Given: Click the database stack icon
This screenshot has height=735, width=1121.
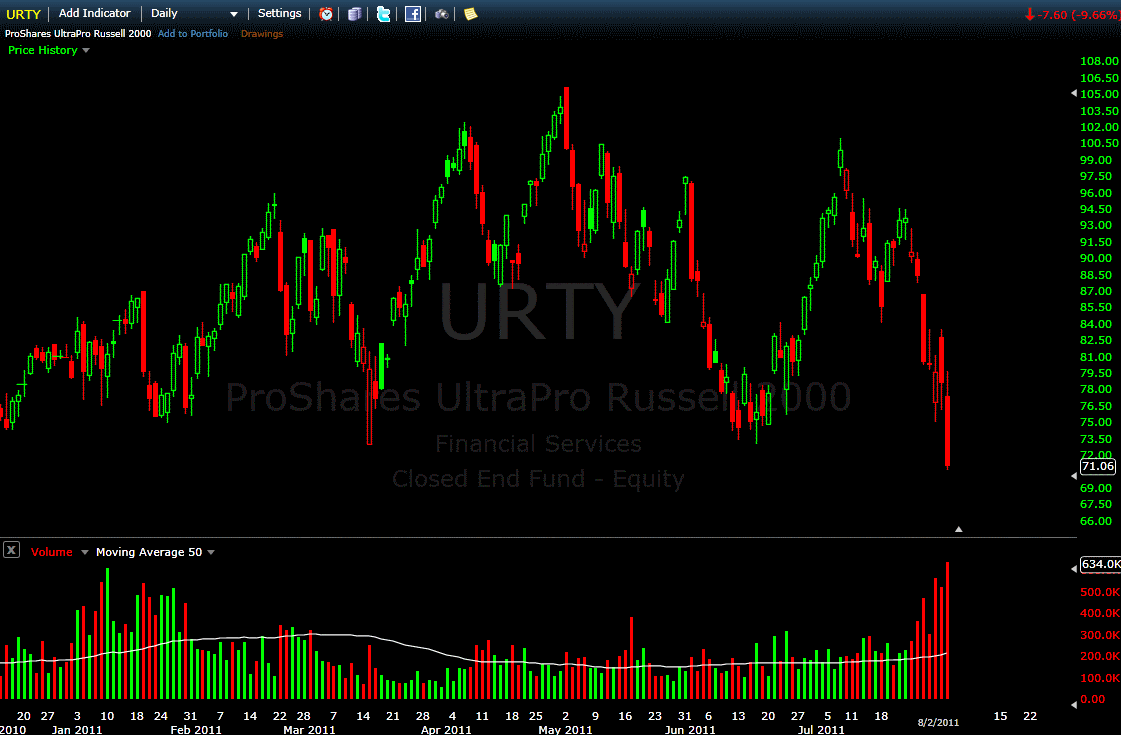Looking at the screenshot, I should coord(355,14).
